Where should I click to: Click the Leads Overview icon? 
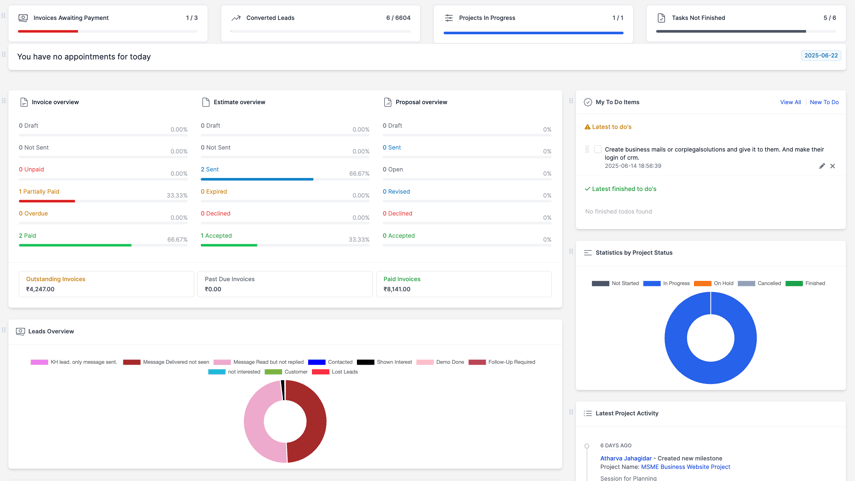pos(20,332)
